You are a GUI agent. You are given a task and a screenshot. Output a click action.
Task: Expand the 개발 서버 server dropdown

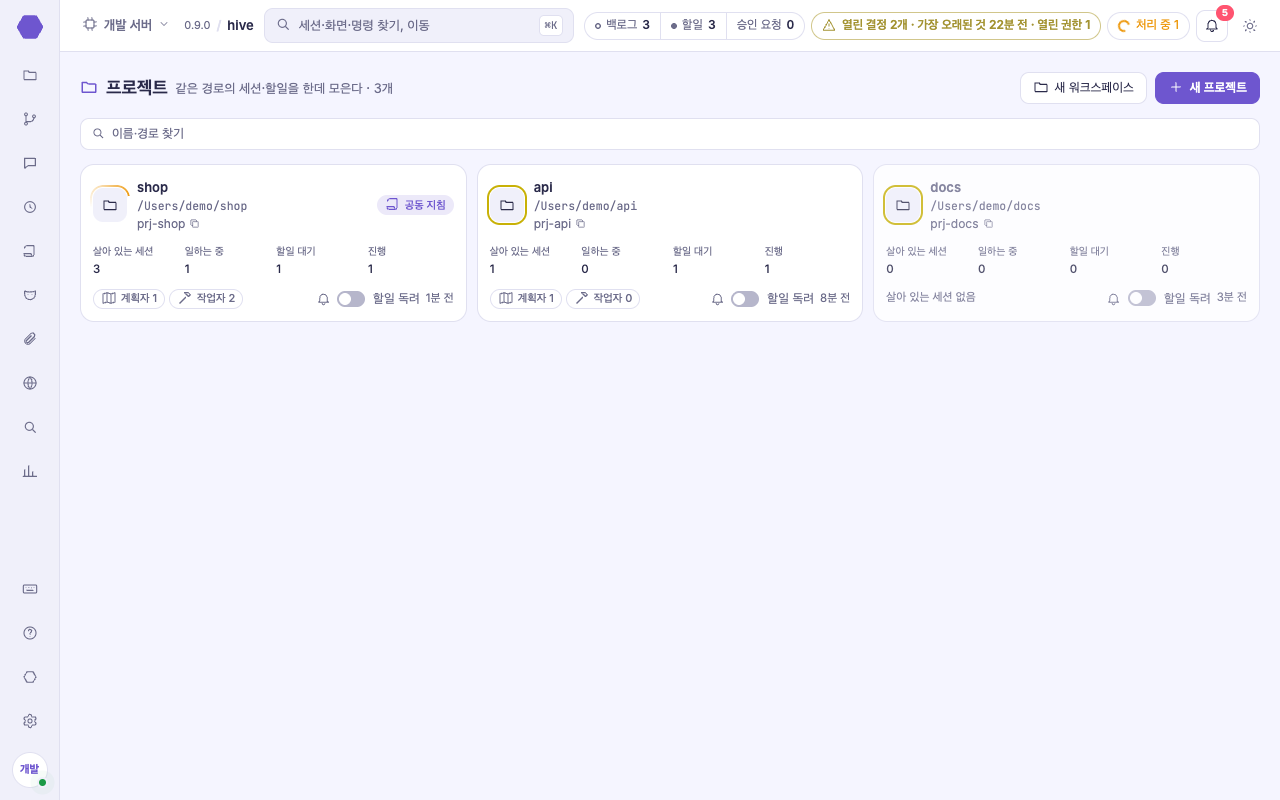(125, 25)
